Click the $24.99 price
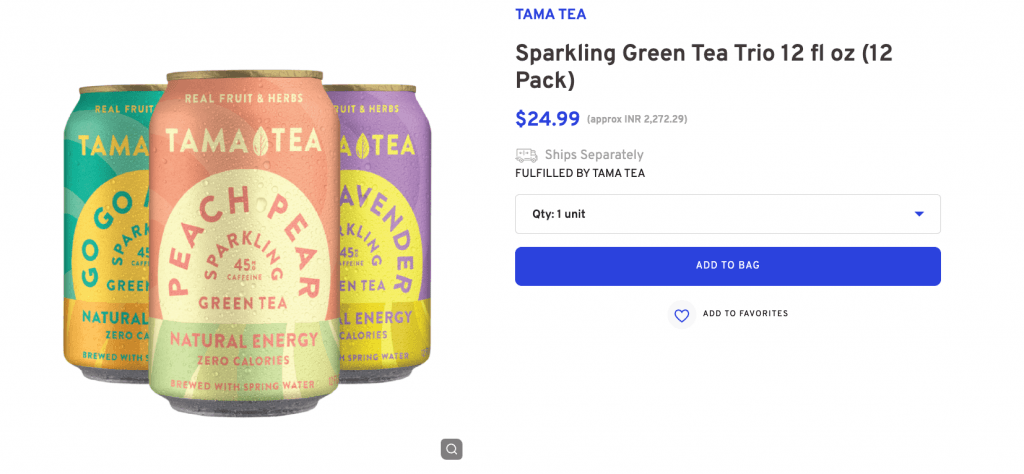Screen dimensions: 1024x474 [547, 119]
